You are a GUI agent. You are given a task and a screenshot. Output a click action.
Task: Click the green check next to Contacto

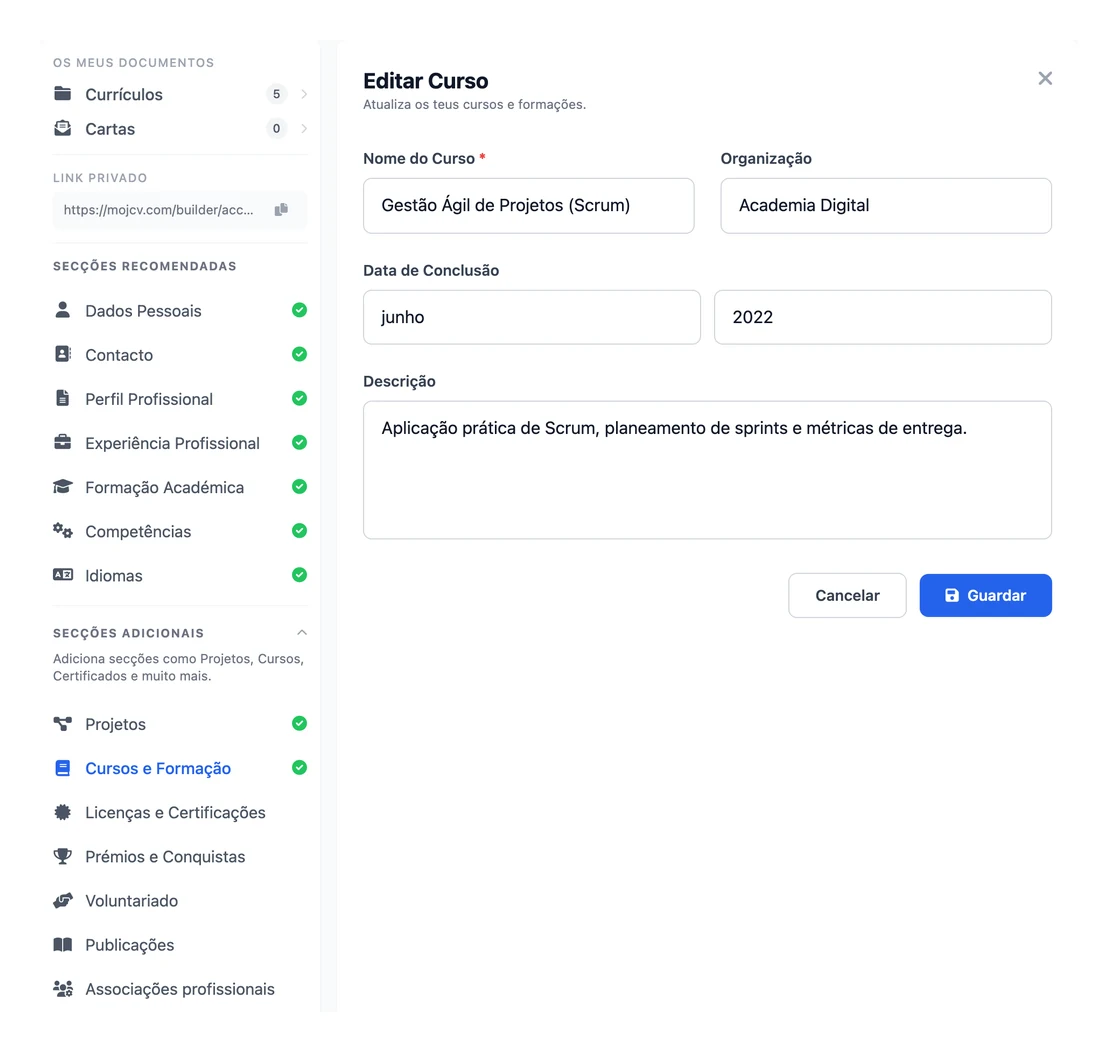tap(299, 354)
